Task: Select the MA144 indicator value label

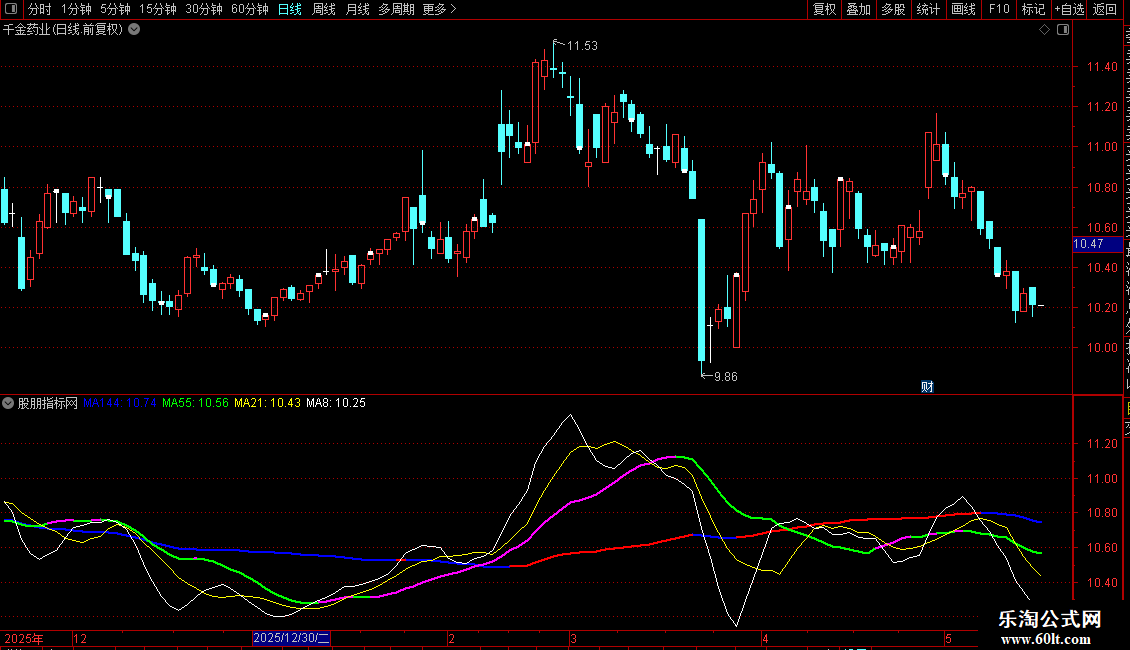Action: [120, 403]
